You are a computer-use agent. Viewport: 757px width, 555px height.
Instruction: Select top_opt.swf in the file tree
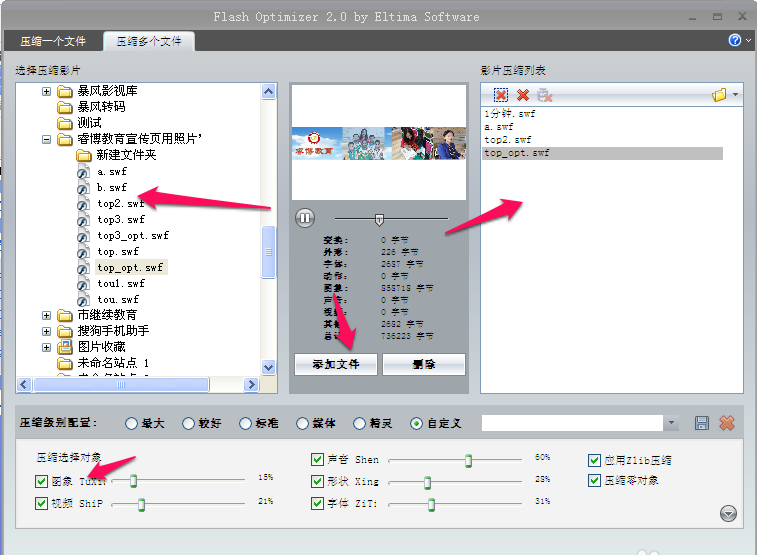pos(130,267)
